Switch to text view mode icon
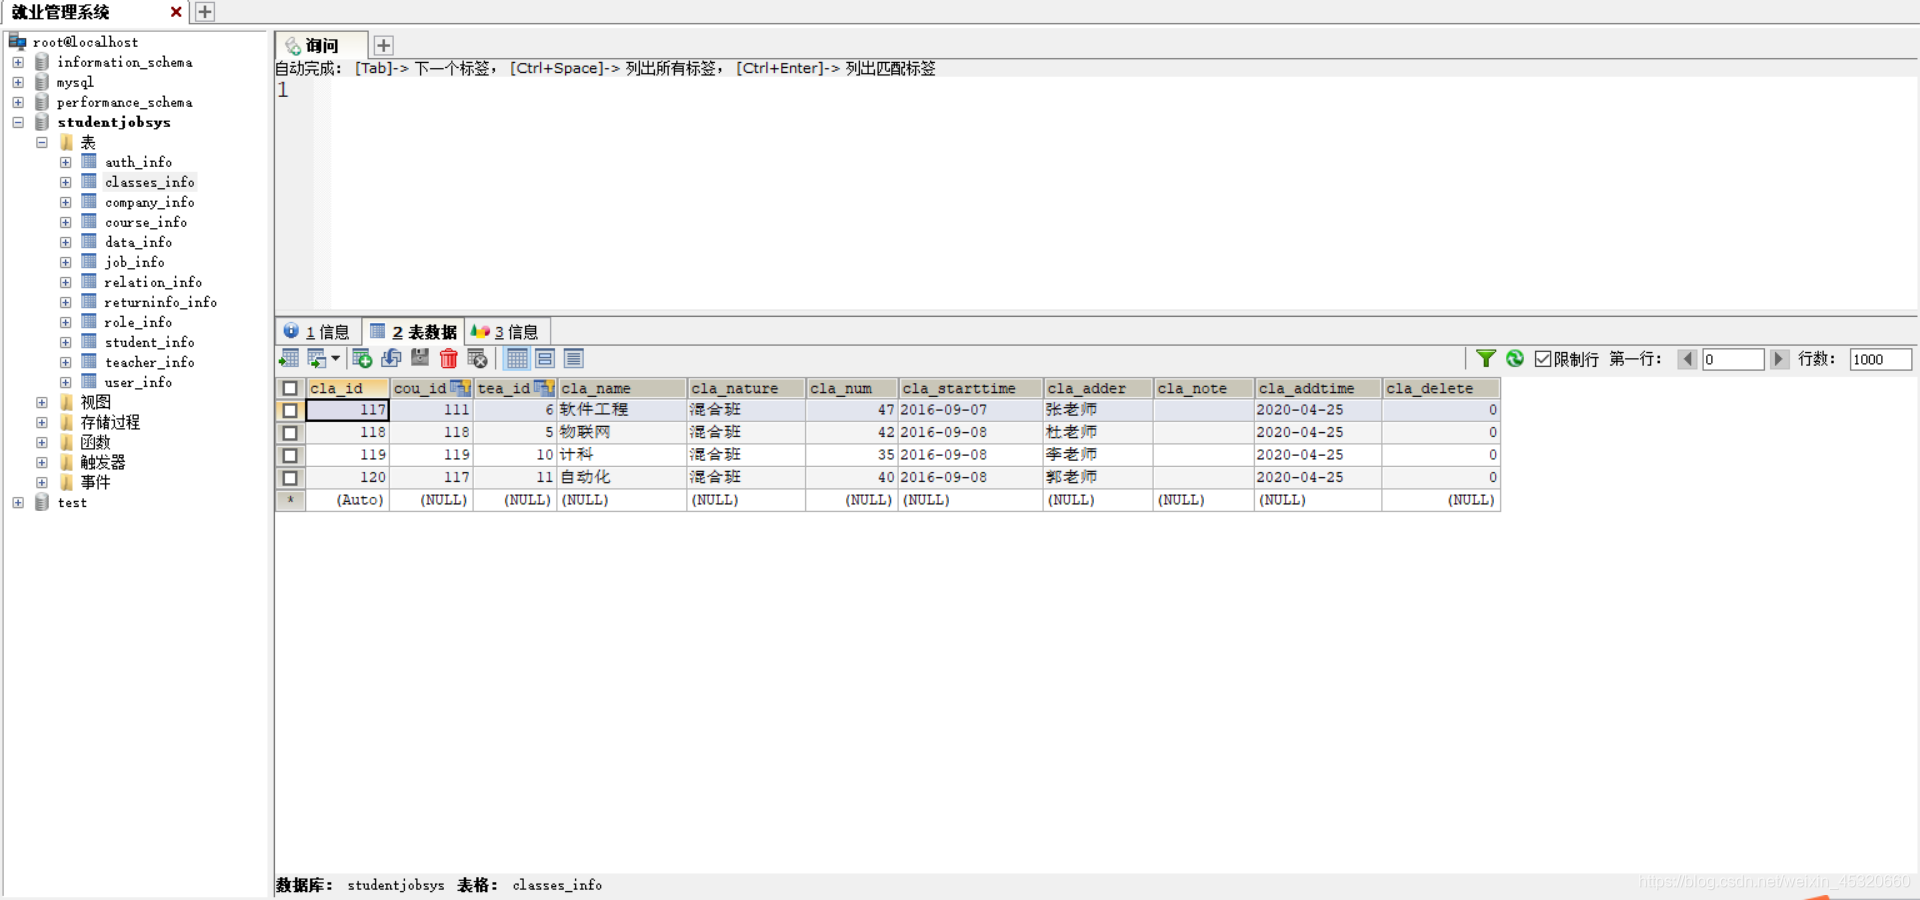Viewport: 1920px width, 900px height. click(x=573, y=358)
